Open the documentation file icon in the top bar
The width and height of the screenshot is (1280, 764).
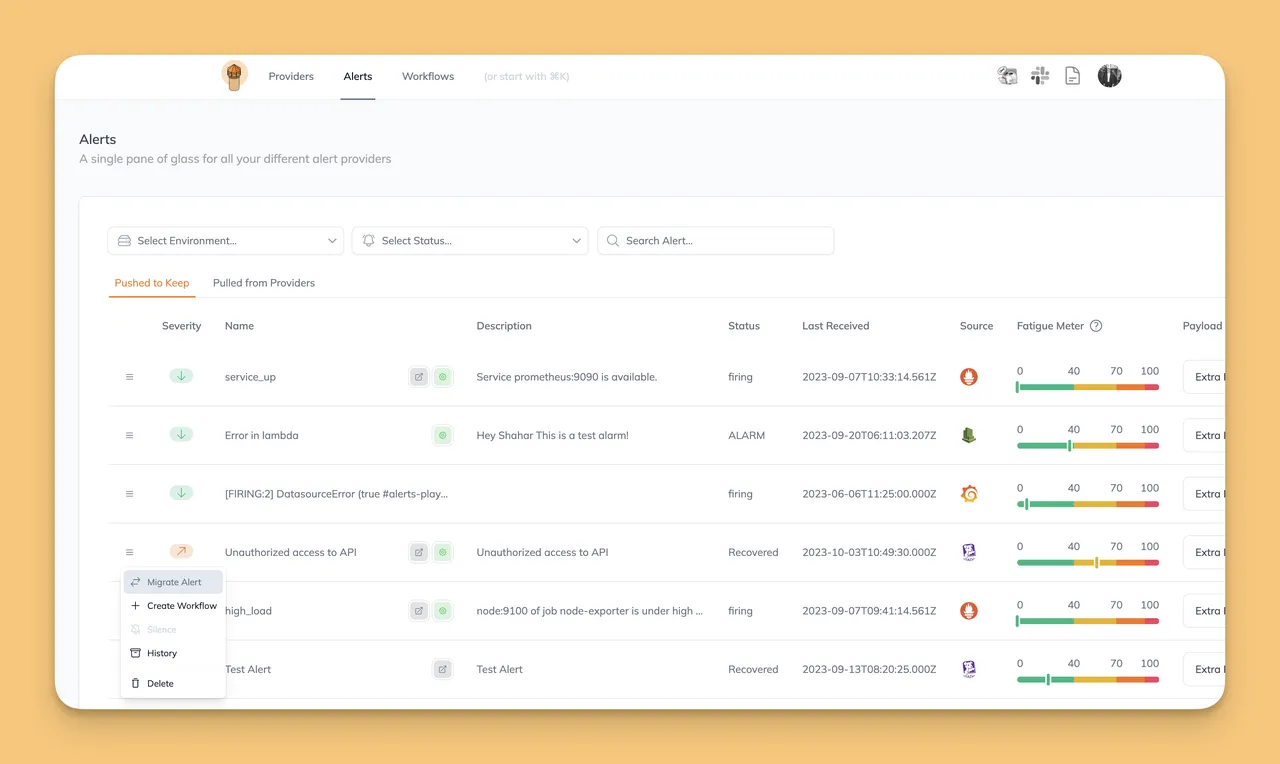pyautogui.click(x=1072, y=76)
